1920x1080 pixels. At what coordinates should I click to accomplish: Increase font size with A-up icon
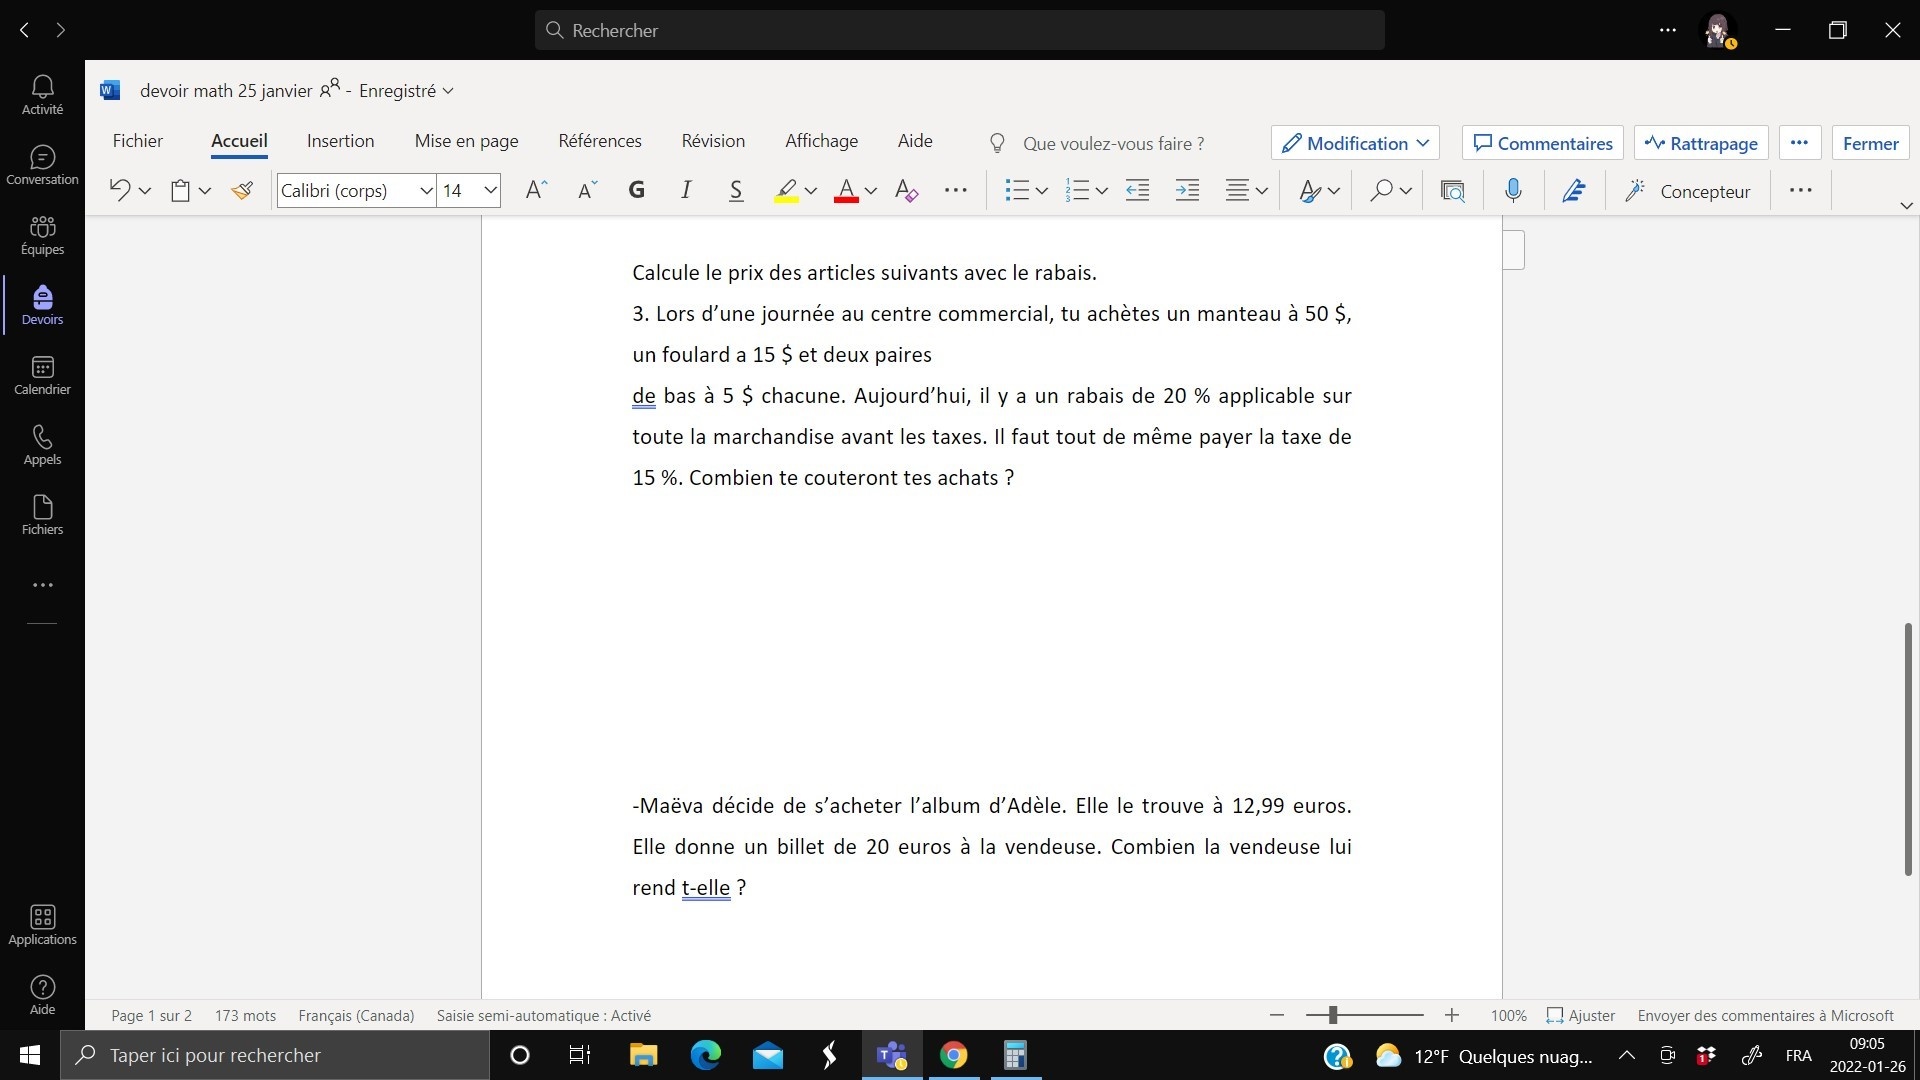(x=536, y=190)
